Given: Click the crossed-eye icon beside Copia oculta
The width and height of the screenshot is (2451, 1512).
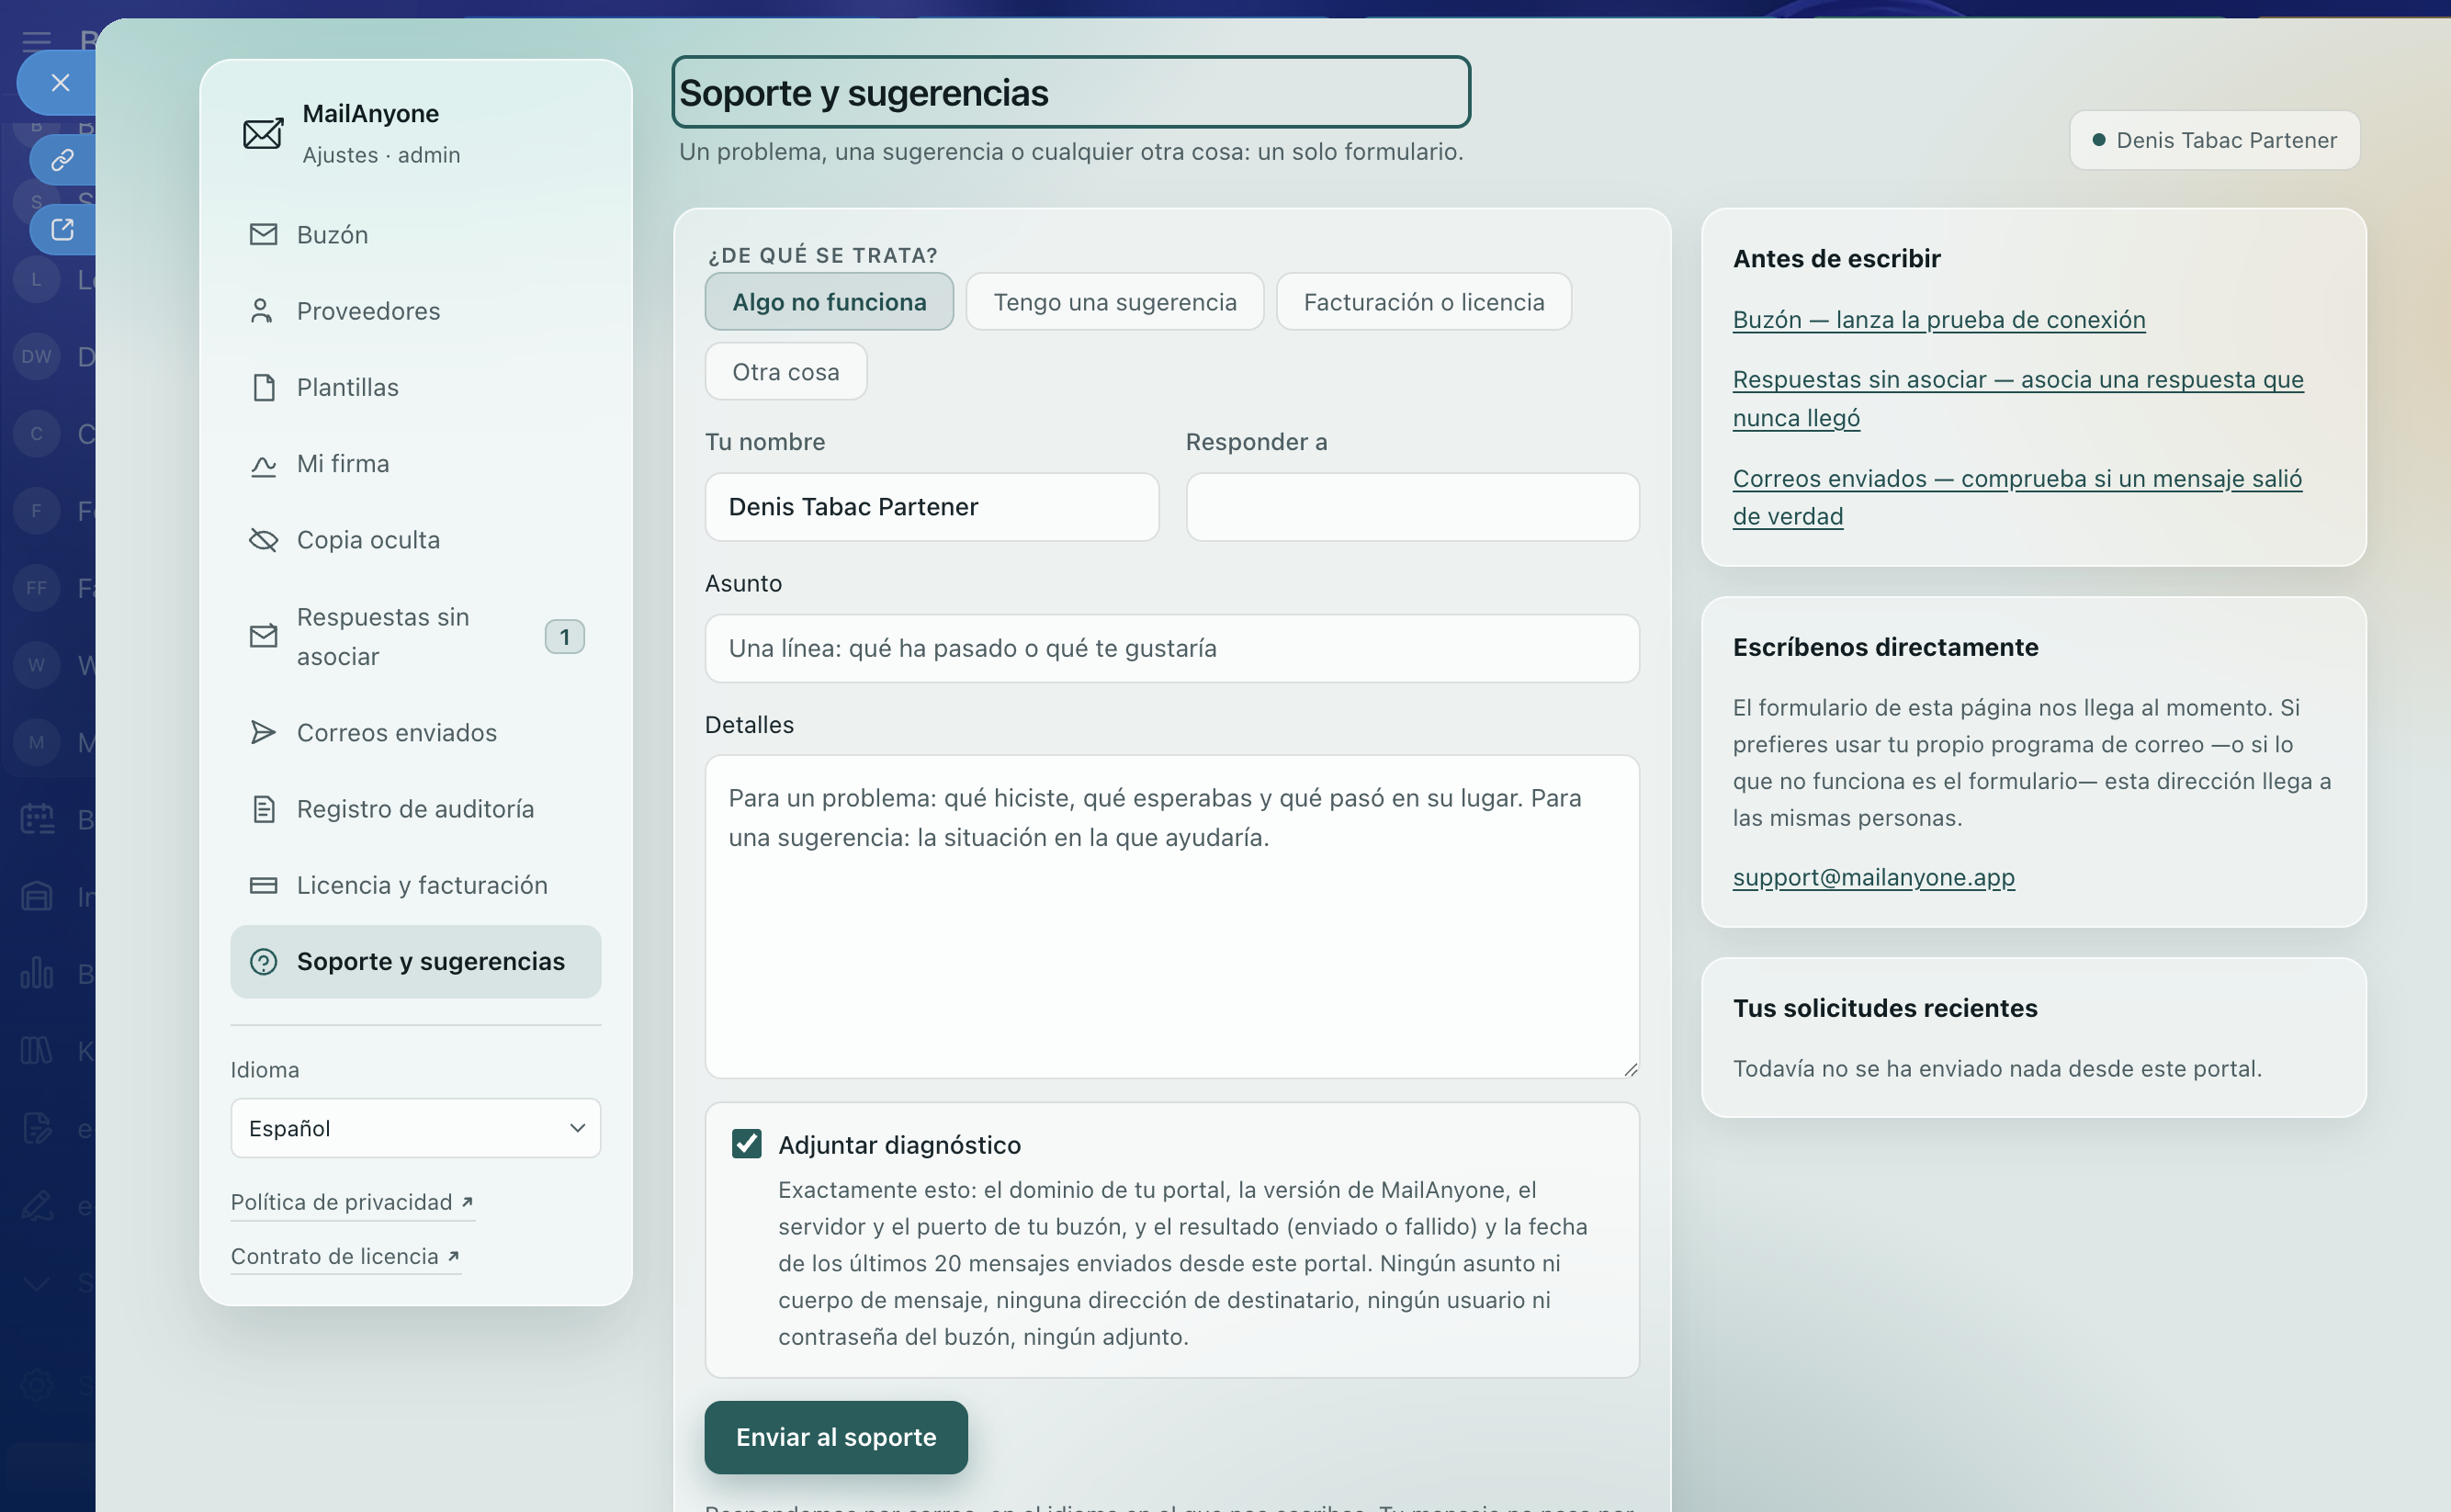Looking at the screenshot, I should click(x=263, y=540).
